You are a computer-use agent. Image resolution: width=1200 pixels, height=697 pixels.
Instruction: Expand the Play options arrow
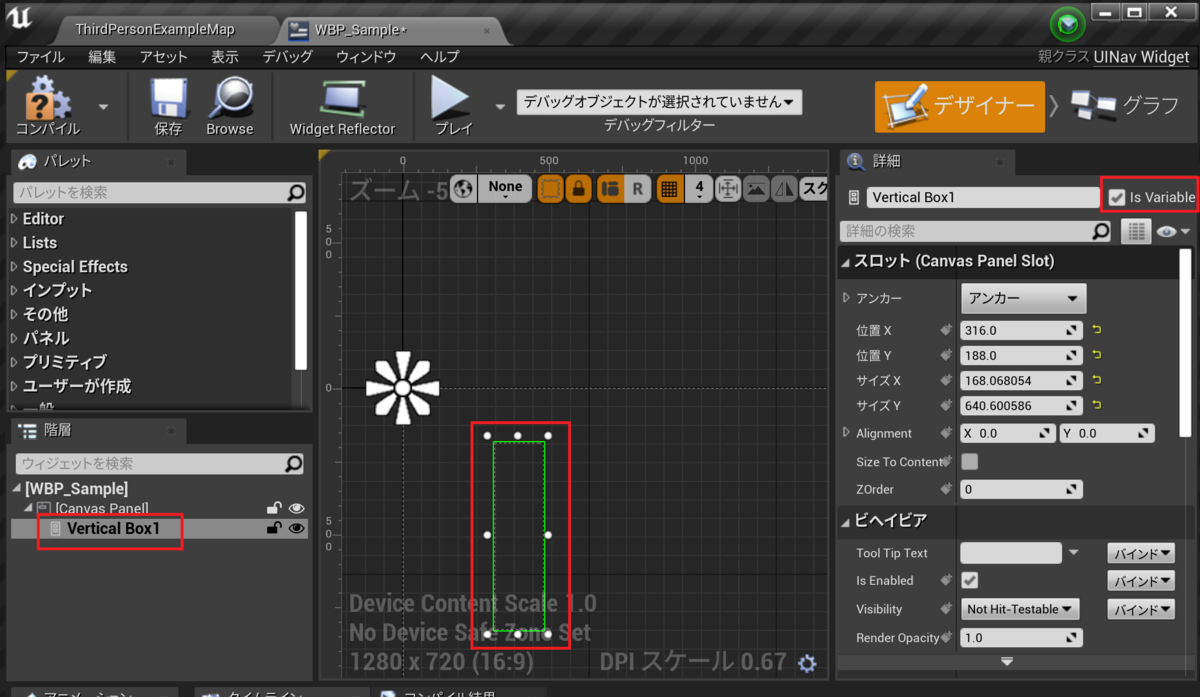(500, 105)
